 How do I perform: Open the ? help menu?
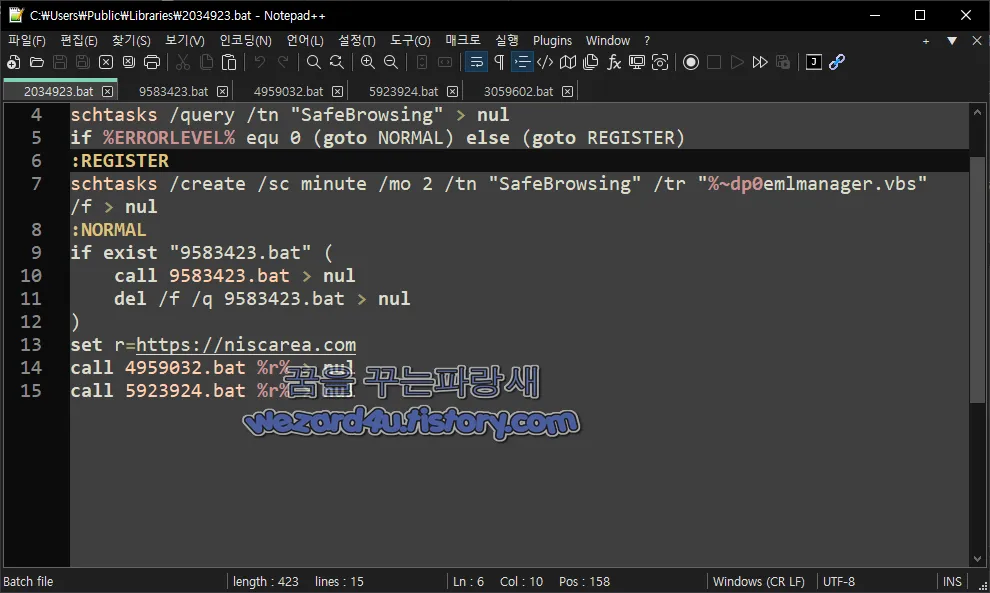(x=647, y=40)
